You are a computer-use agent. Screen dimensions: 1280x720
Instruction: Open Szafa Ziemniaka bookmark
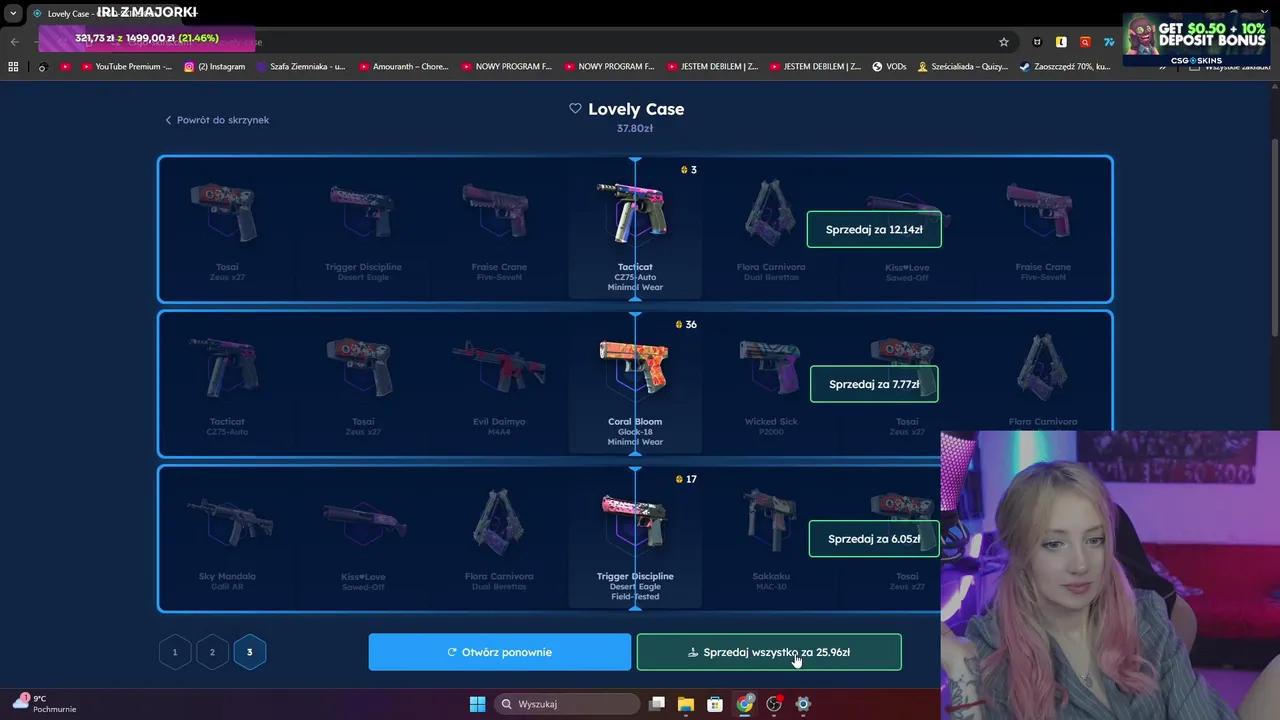click(x=300, y=67)
